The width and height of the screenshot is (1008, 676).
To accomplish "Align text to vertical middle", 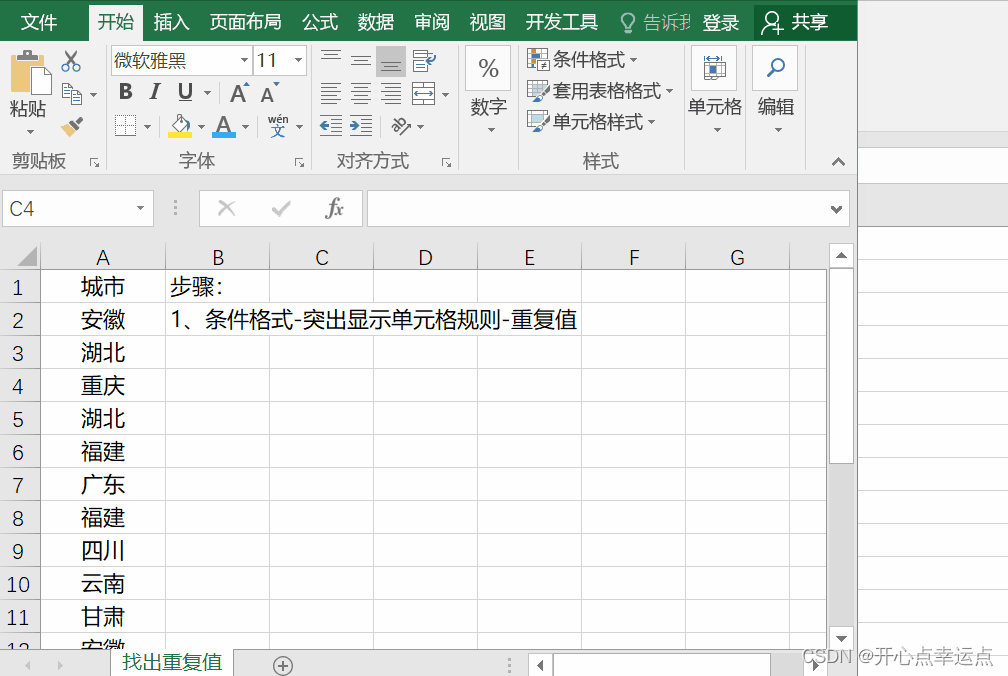I will click(x=361, y=61).
